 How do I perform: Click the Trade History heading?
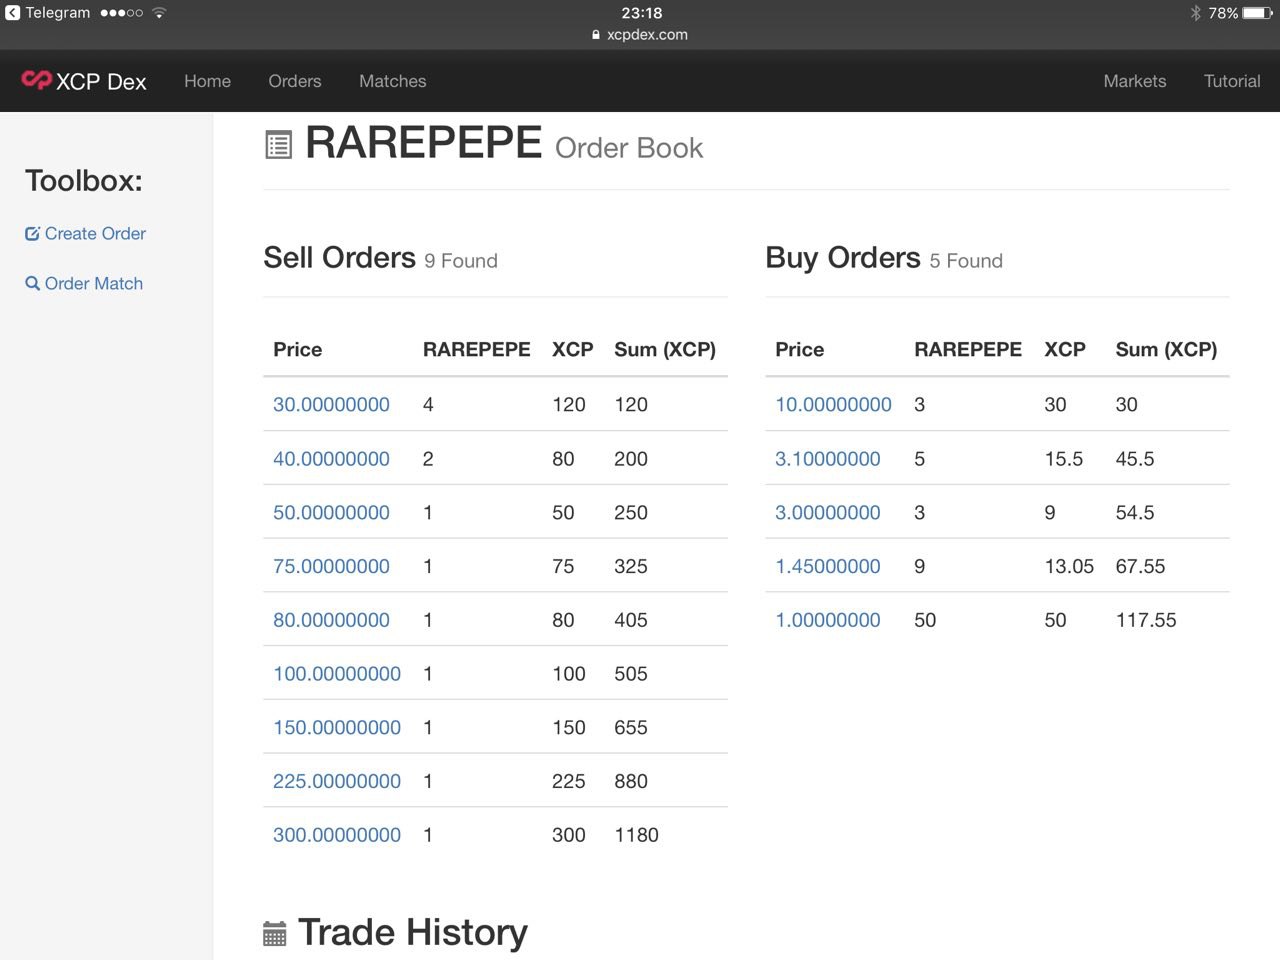tap(413, 933)
